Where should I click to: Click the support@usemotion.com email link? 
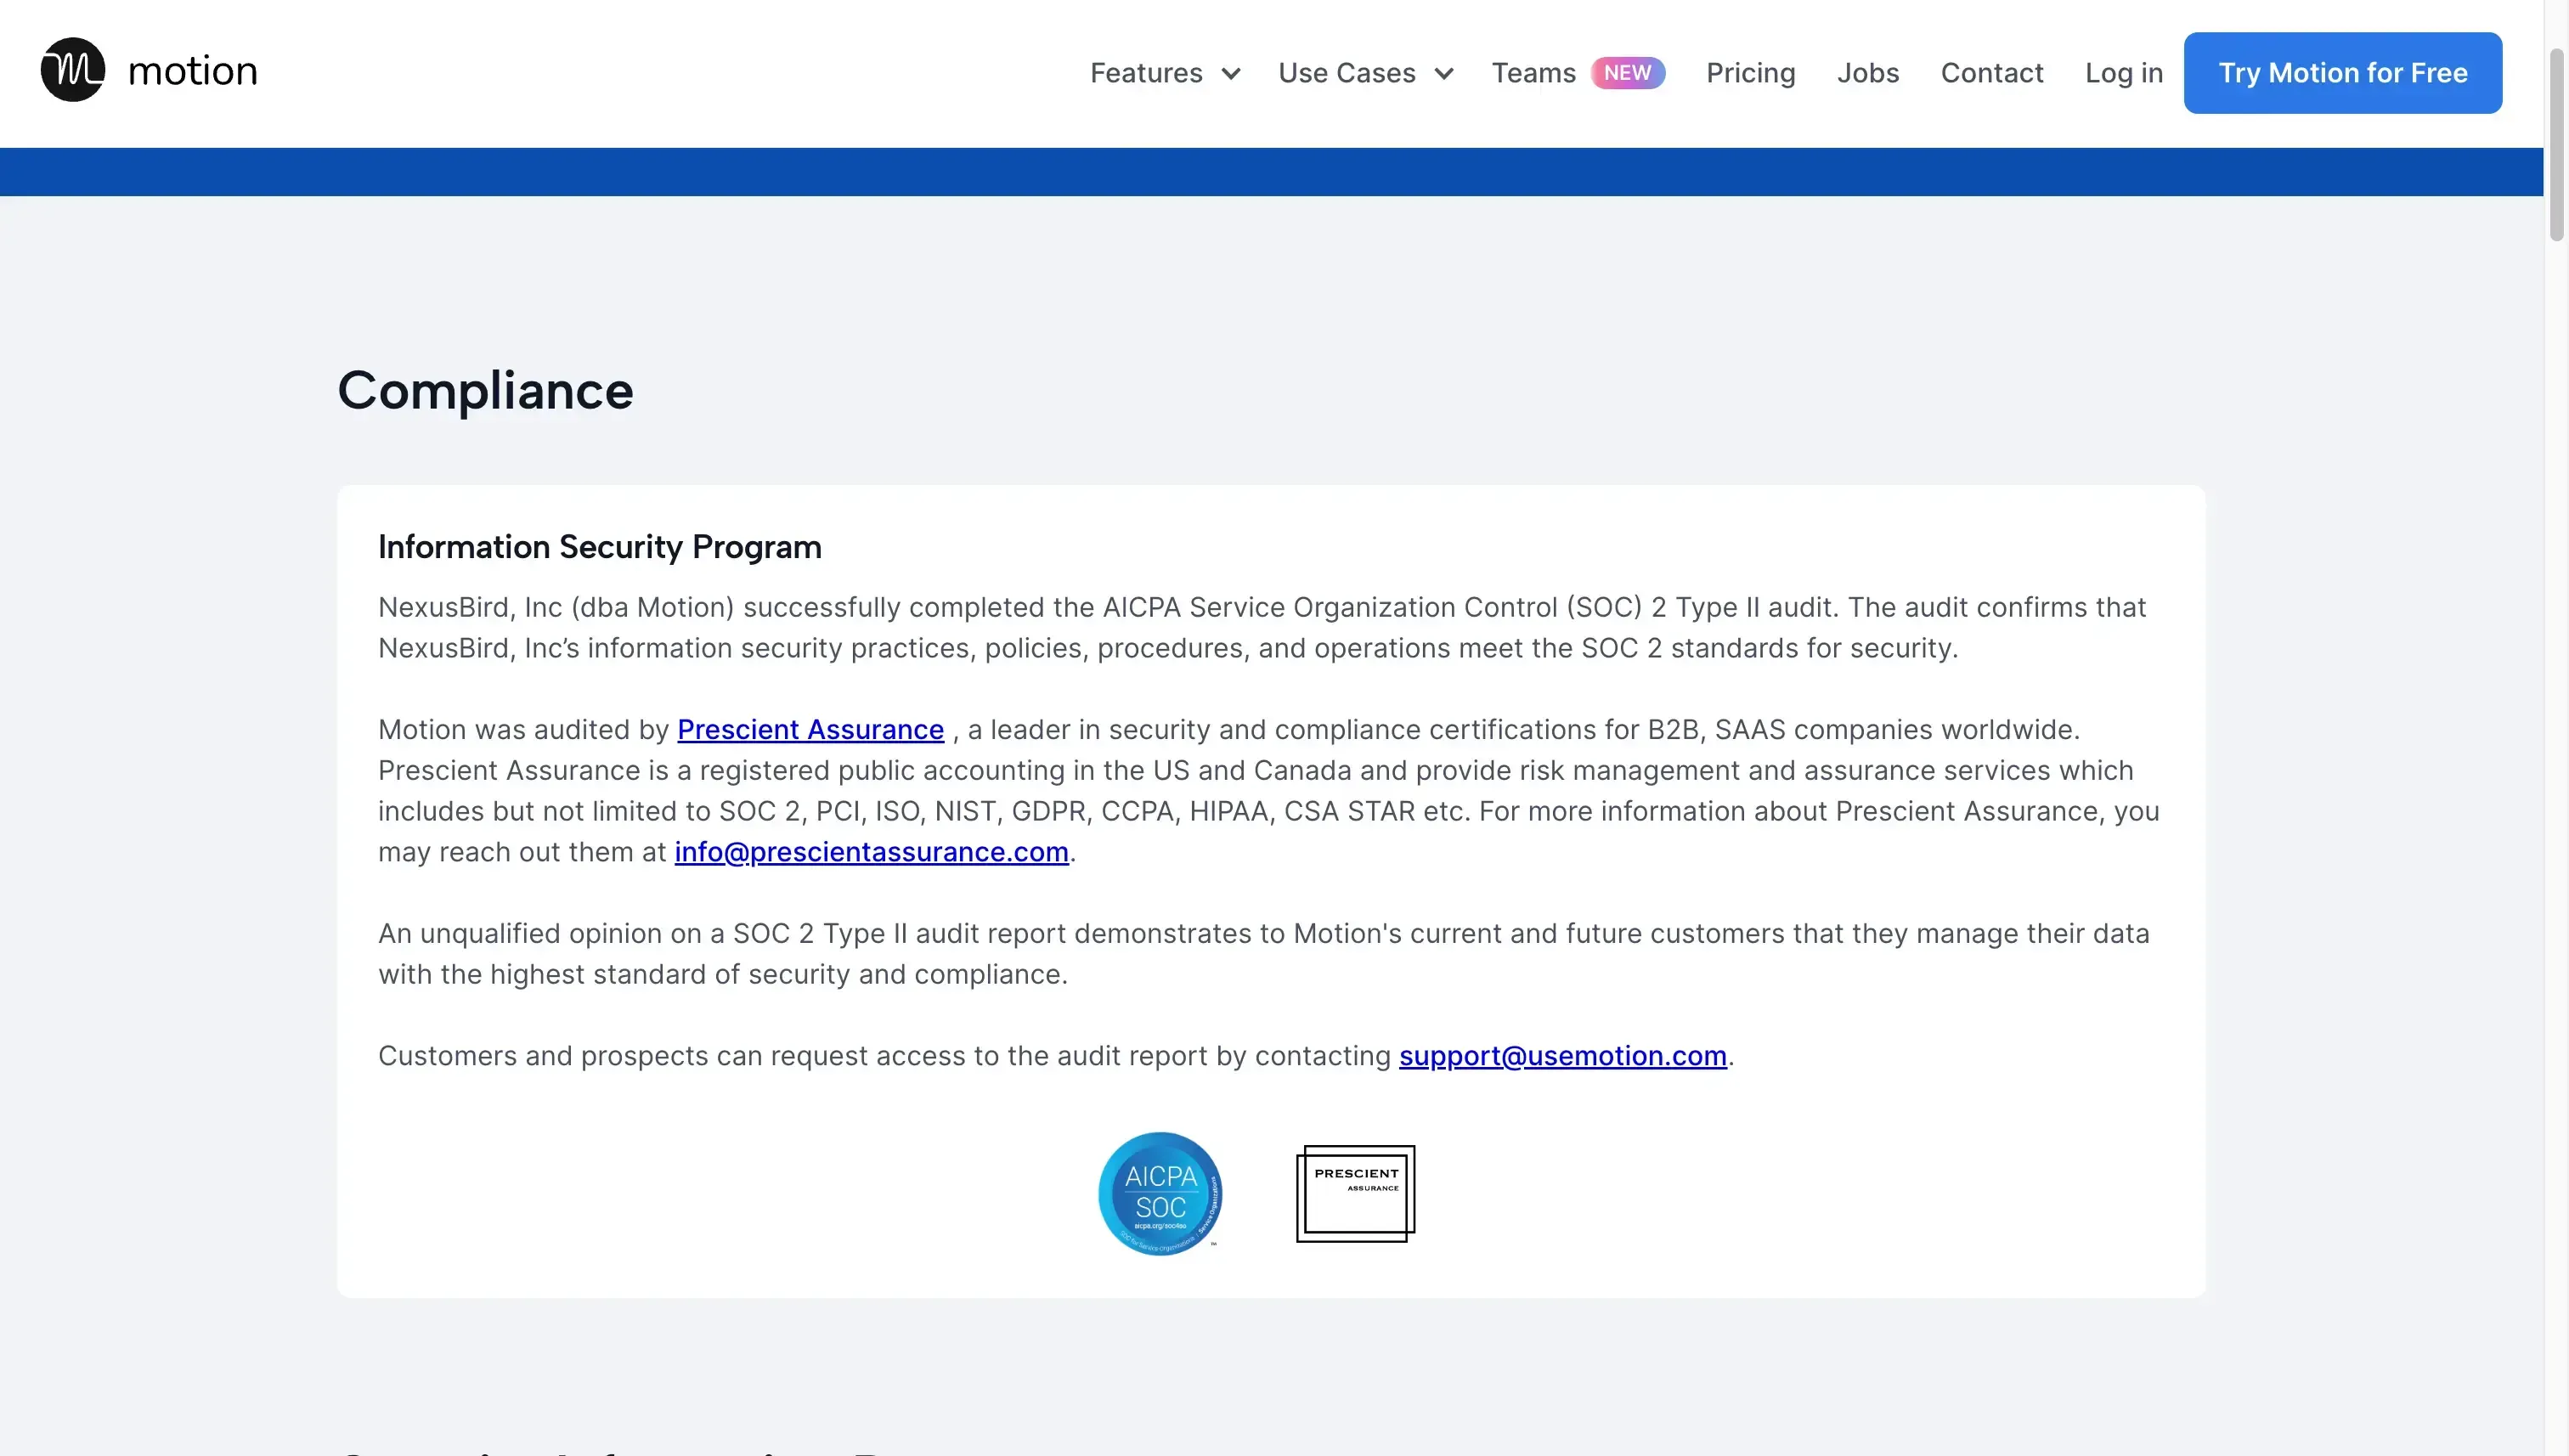1563,1055
